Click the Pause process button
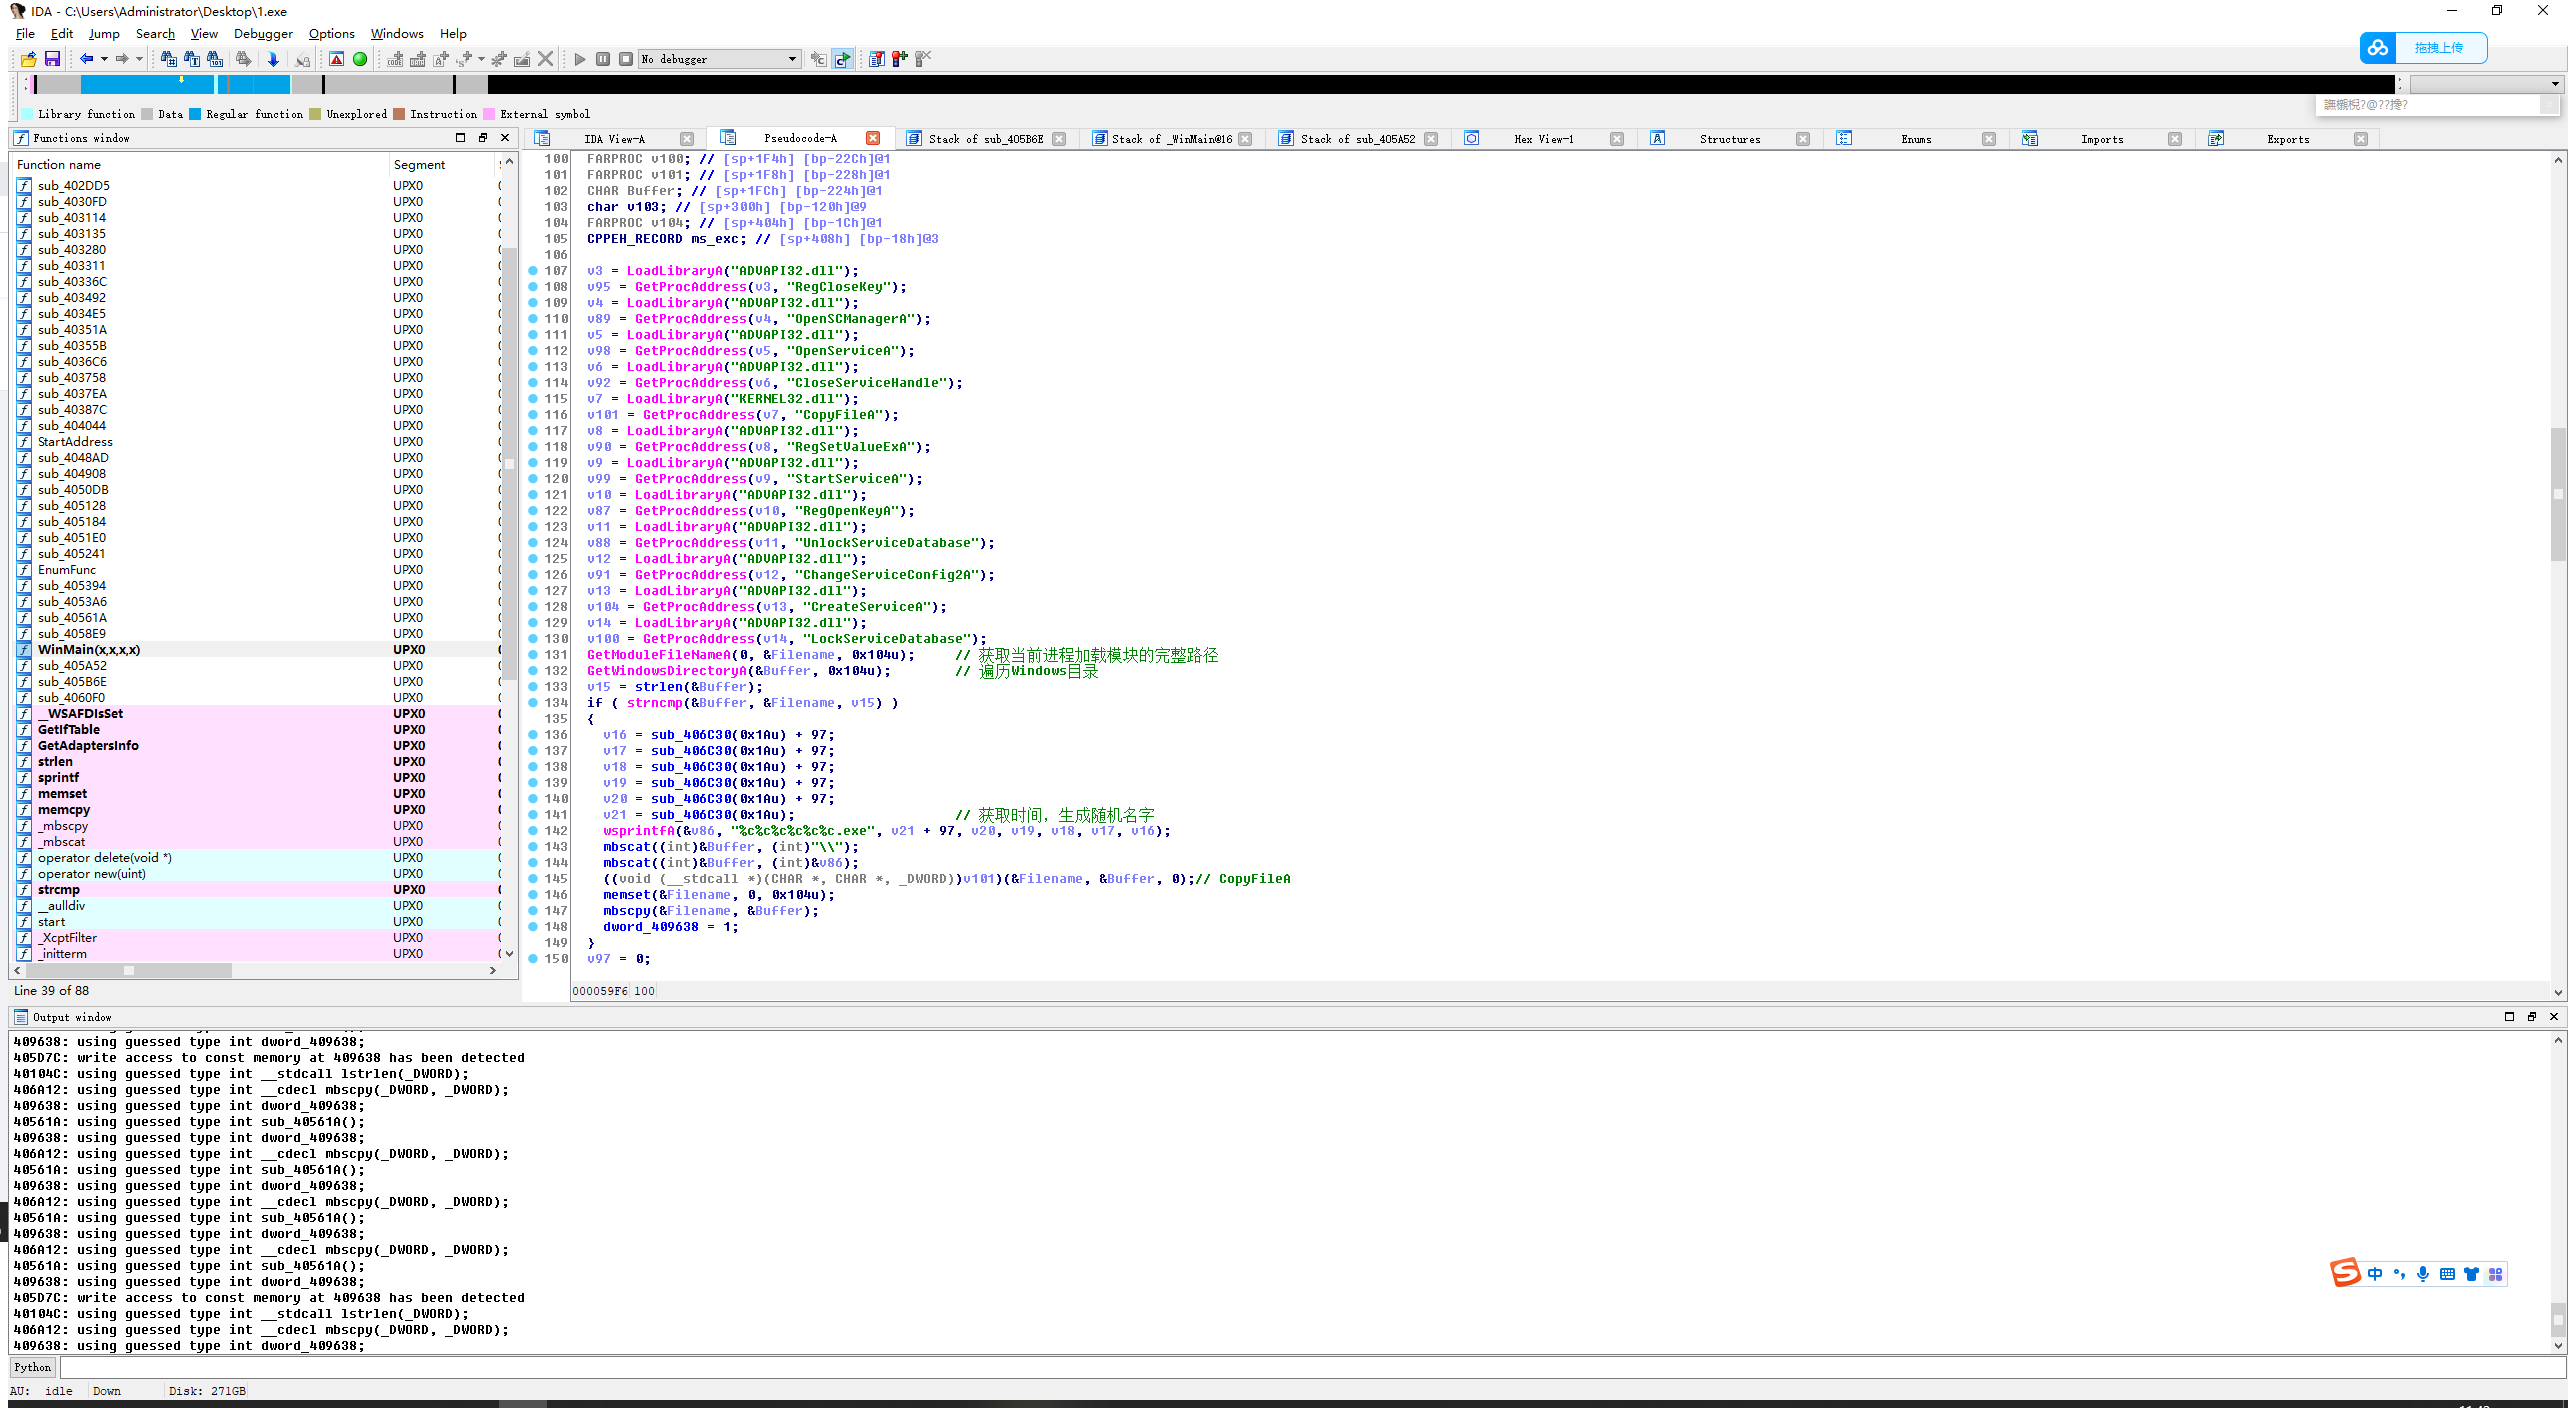Image resolution: width=2568 pixels, height=1408 pixels. tap(603, 59)
